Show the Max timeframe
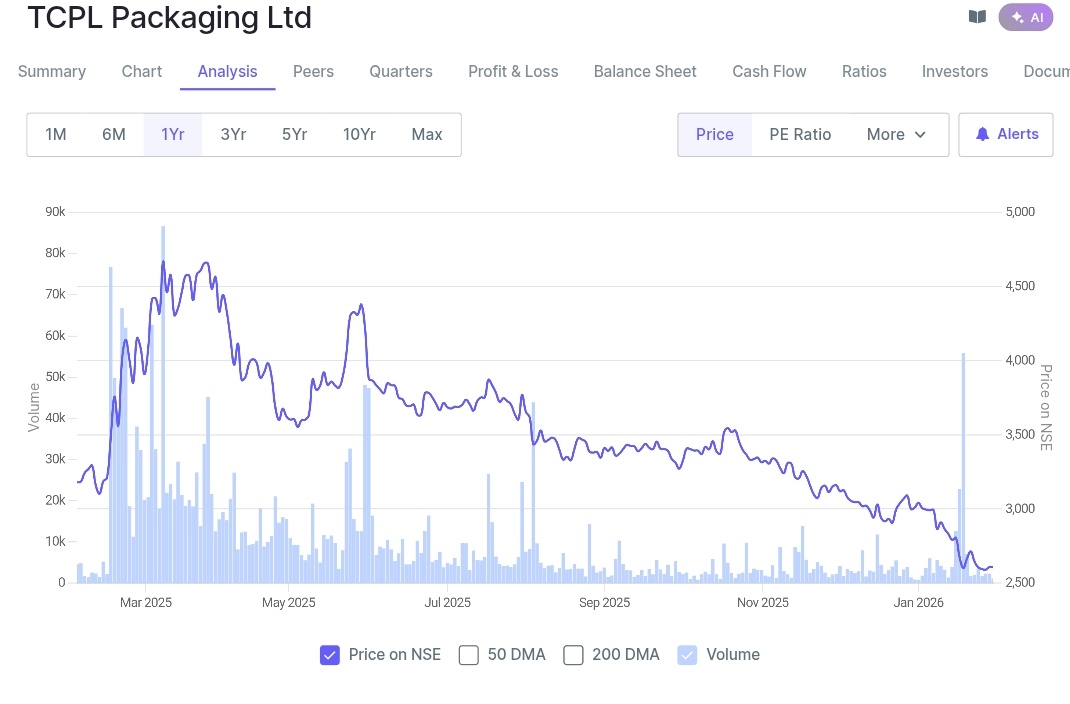 coord(427,134)
